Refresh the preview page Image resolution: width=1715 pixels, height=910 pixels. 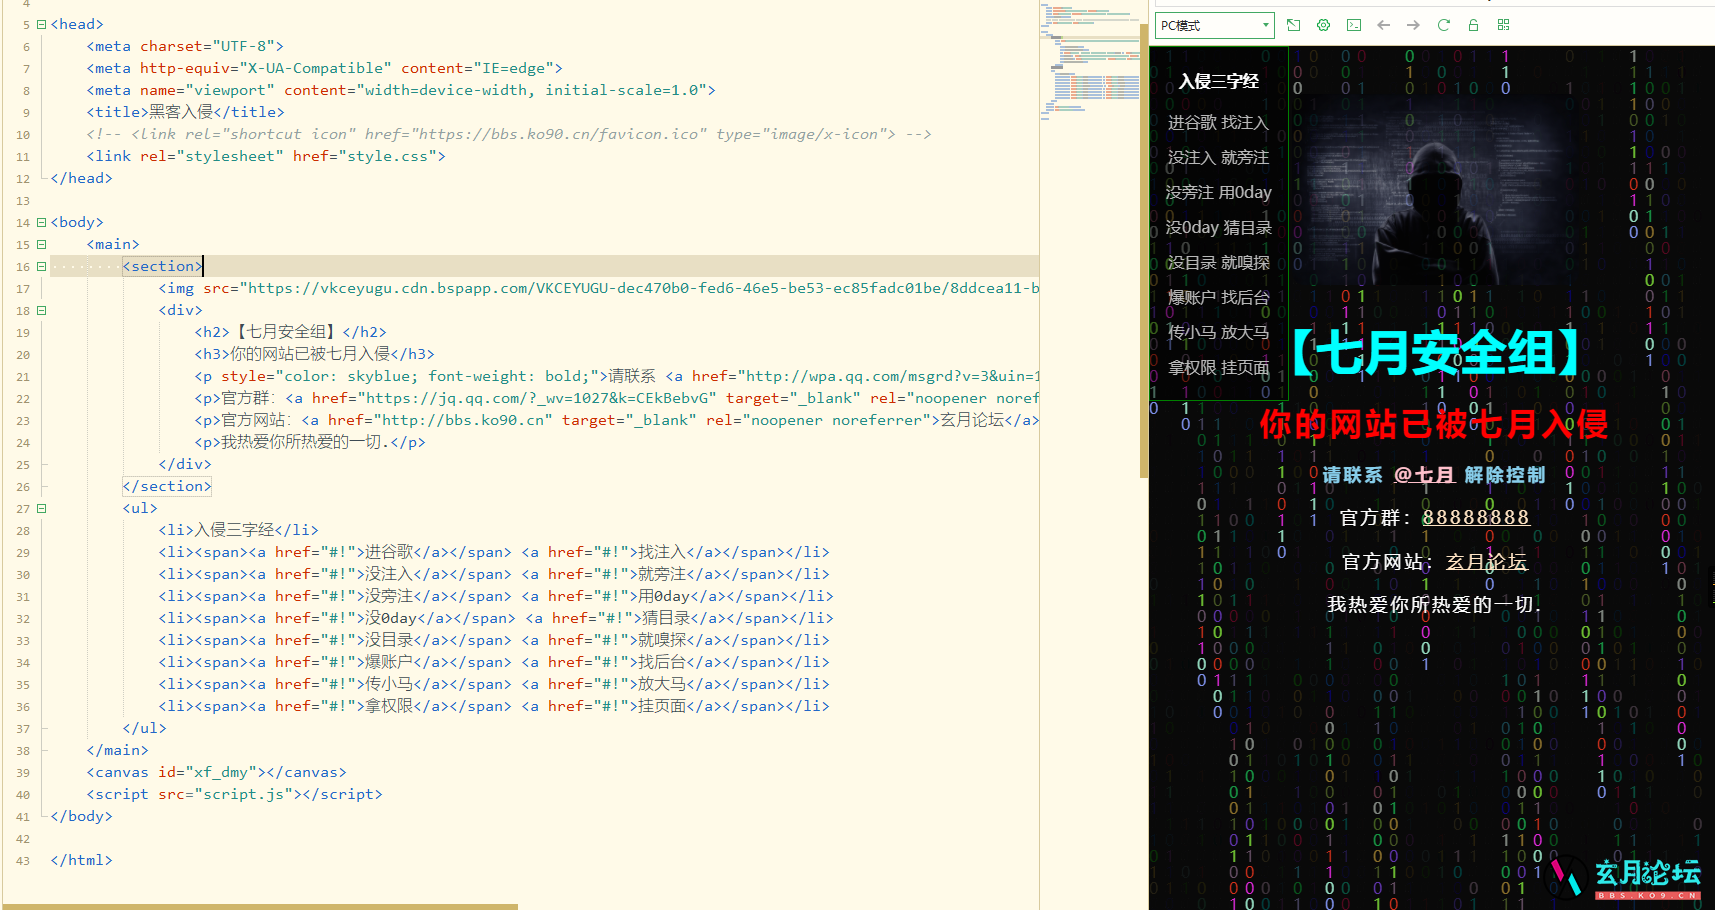(1443, 25)
